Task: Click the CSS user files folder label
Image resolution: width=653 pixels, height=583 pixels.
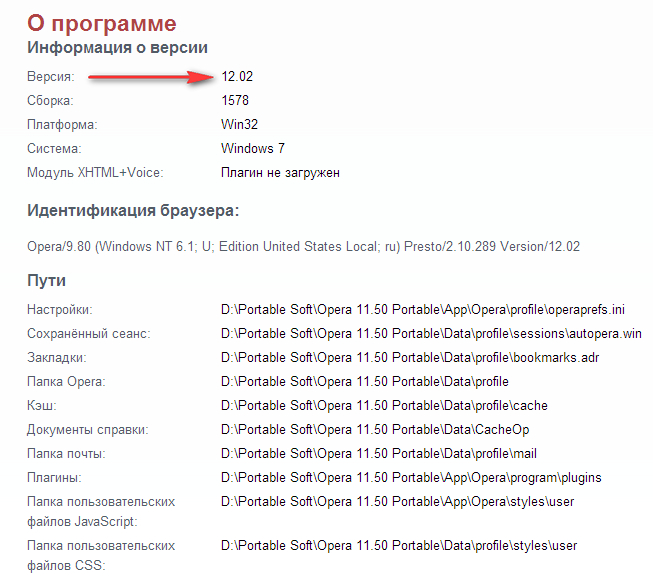Action: (x=101, y=556)
